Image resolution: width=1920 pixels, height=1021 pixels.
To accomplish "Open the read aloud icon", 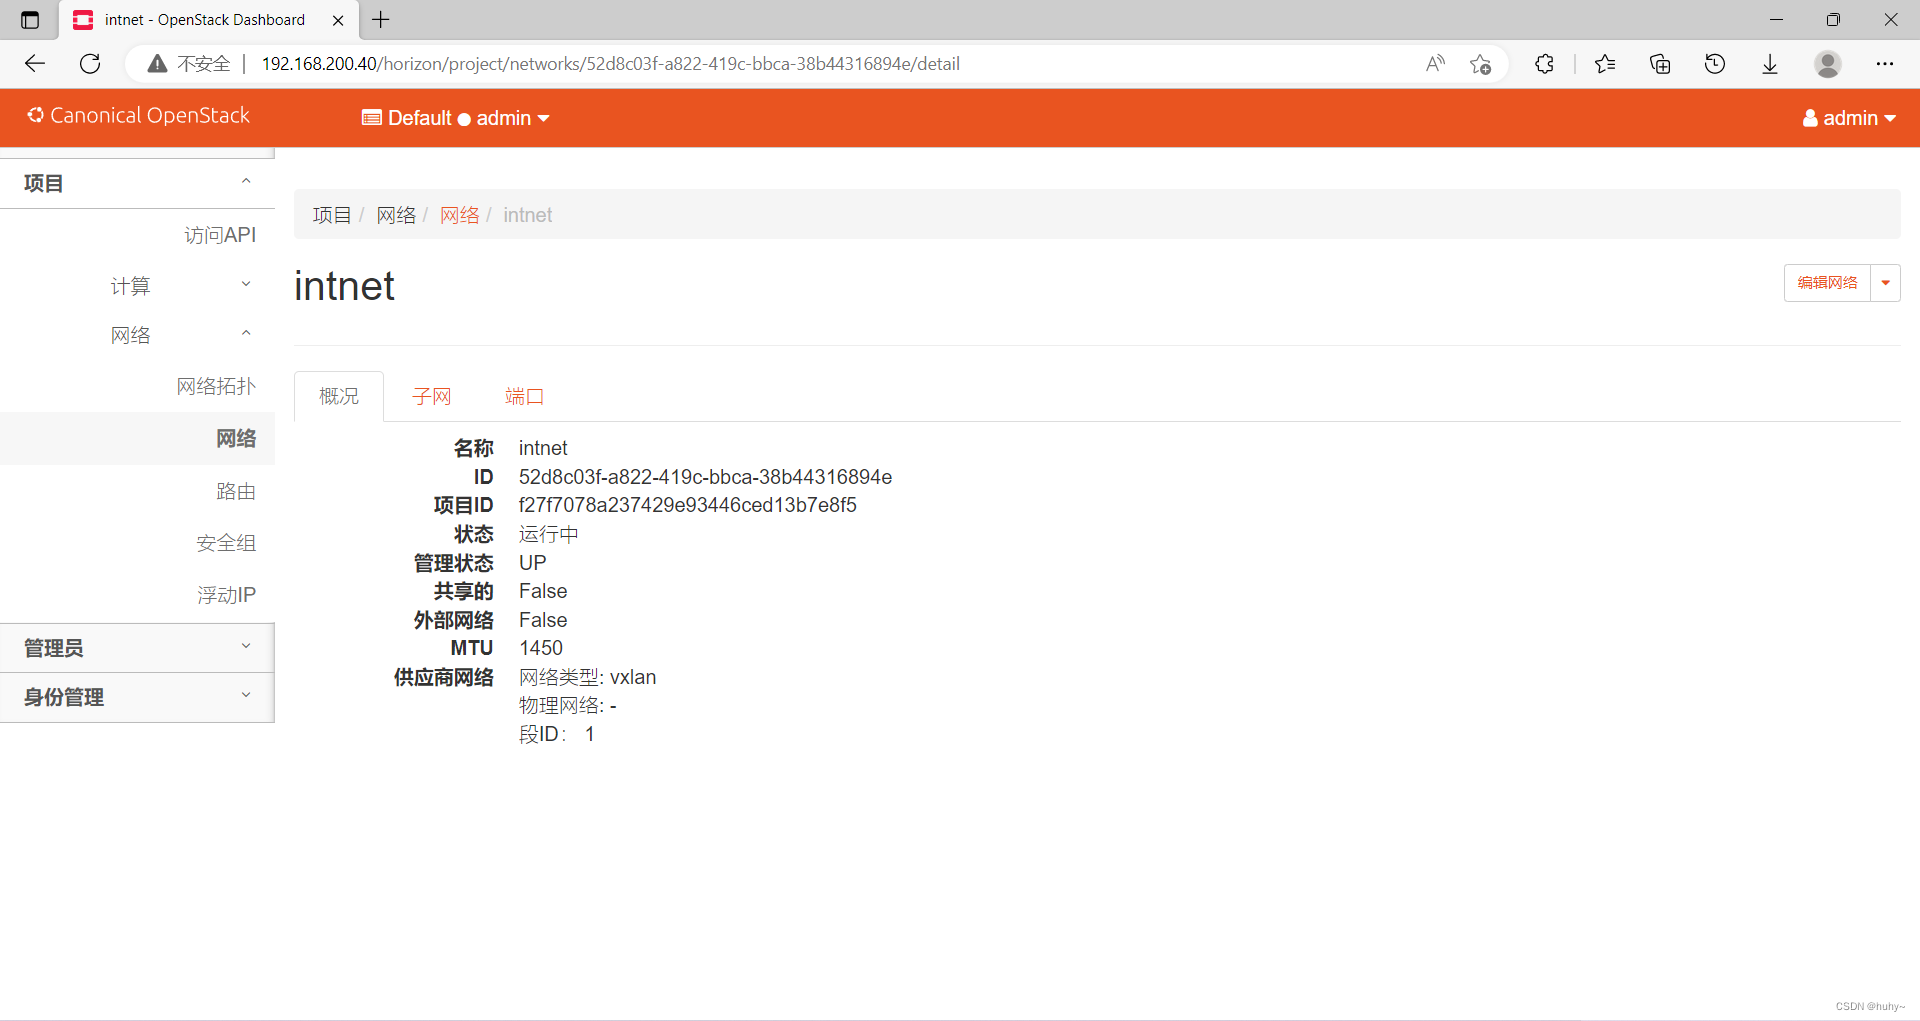I will pos(1435,64).
